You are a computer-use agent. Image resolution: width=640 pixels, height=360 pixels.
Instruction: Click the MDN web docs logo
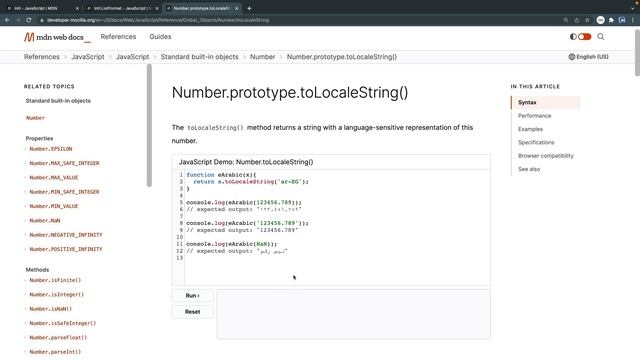click(57, 37)
